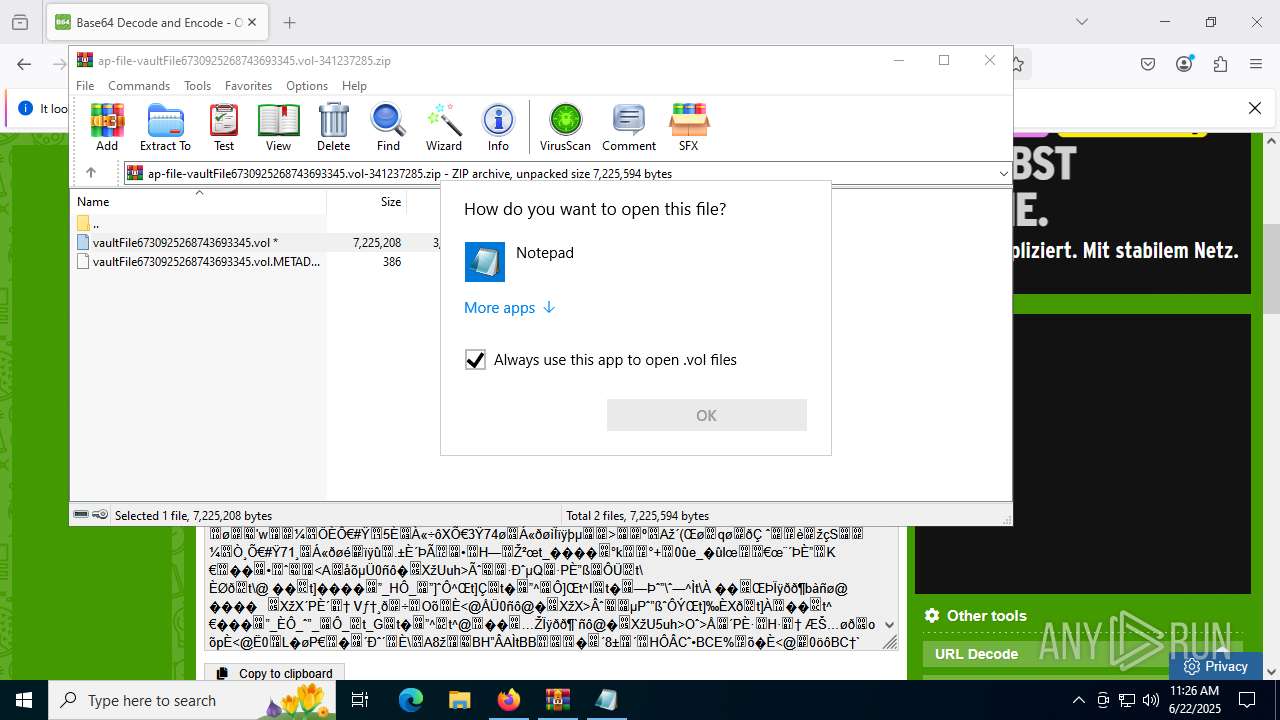The image size is (1280, 720).
Task: Click the SFX toolbar icon
Action: (x=688, y=127)
